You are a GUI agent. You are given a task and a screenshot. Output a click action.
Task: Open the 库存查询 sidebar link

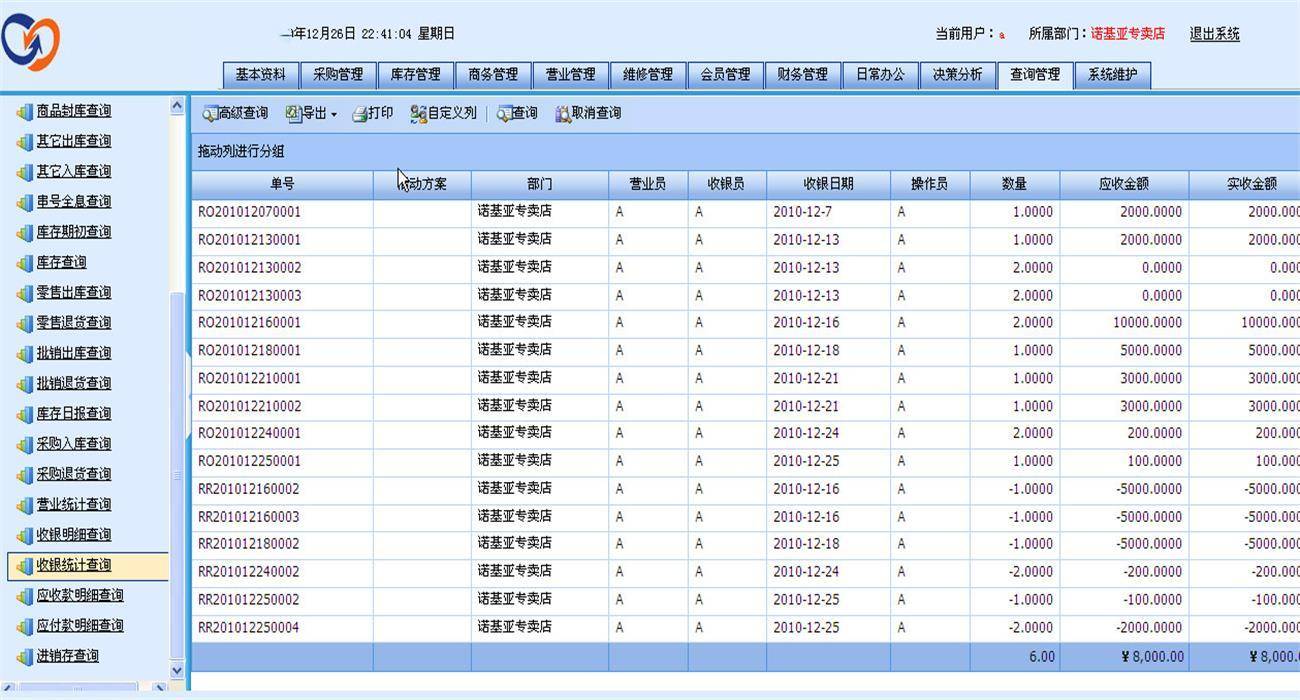[62, 262]
